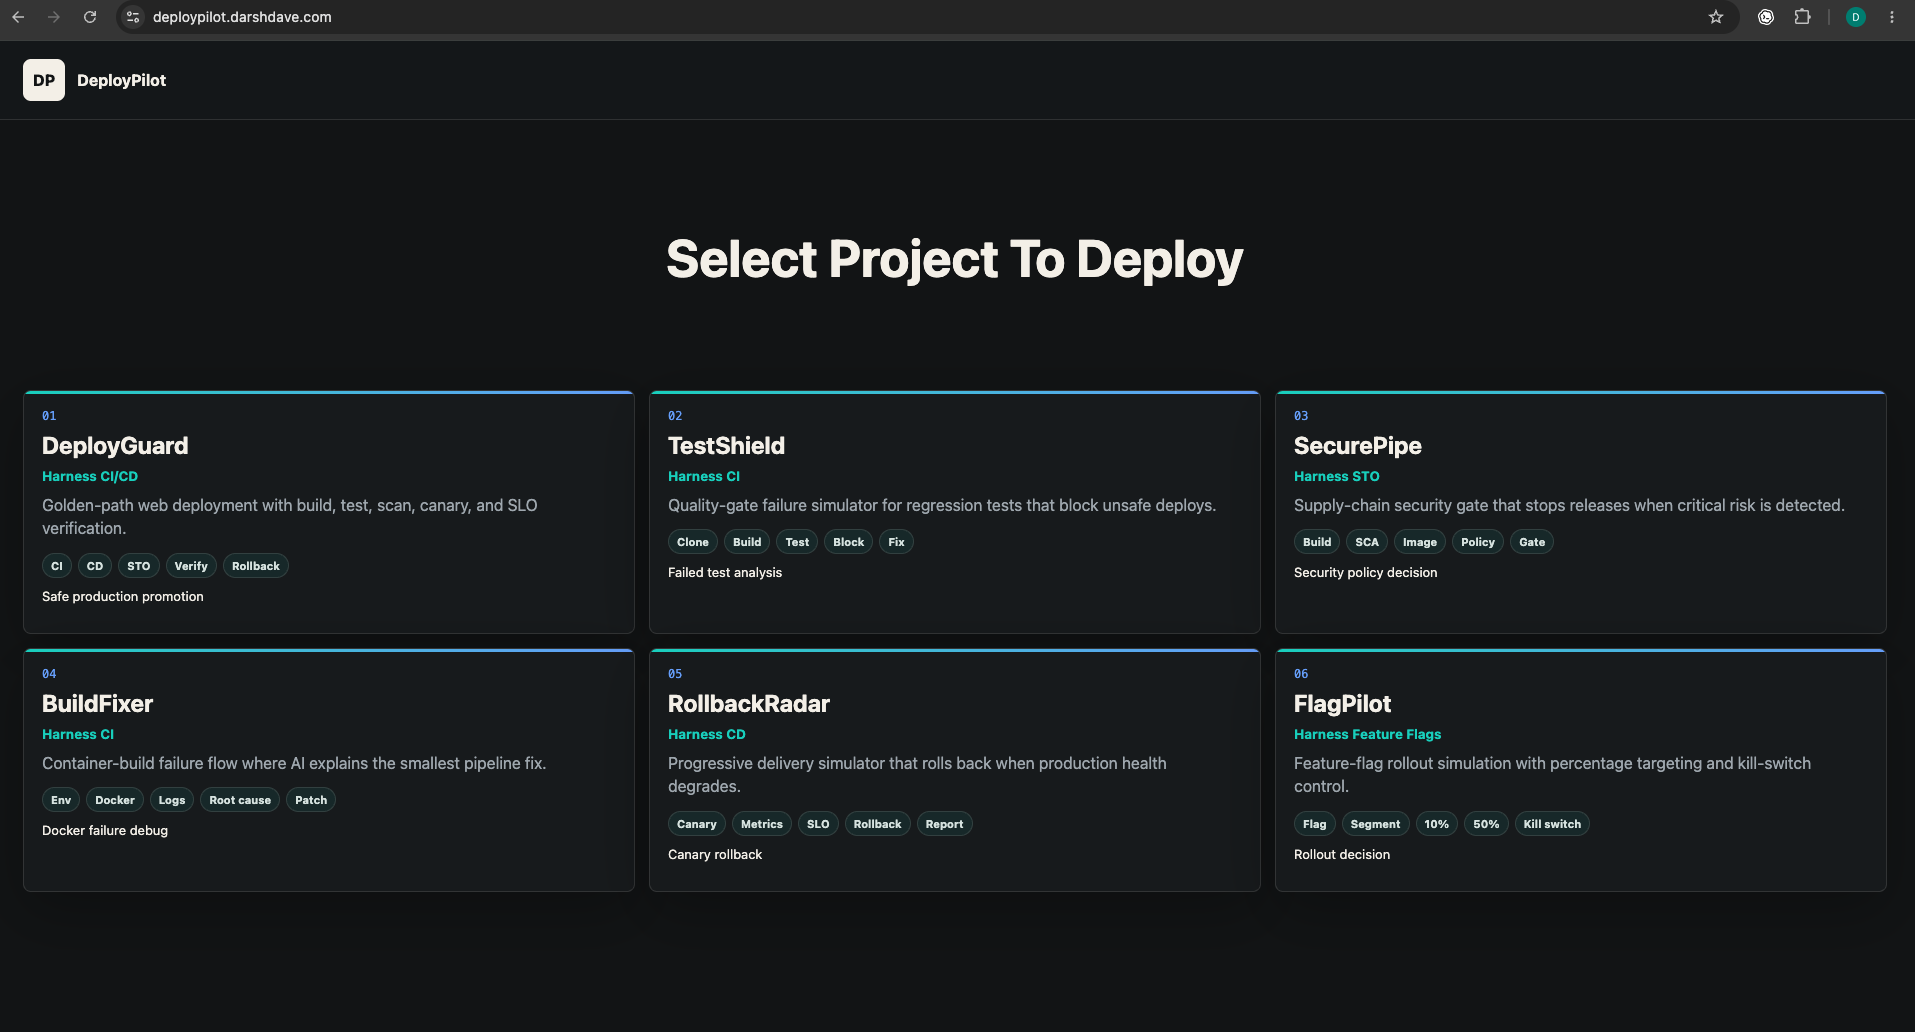This screenshot has width=1915, height=1032.
Task: Click Kill switch tag in FlagPilot
Action: pyautogui.click(x=1552, y=824)
